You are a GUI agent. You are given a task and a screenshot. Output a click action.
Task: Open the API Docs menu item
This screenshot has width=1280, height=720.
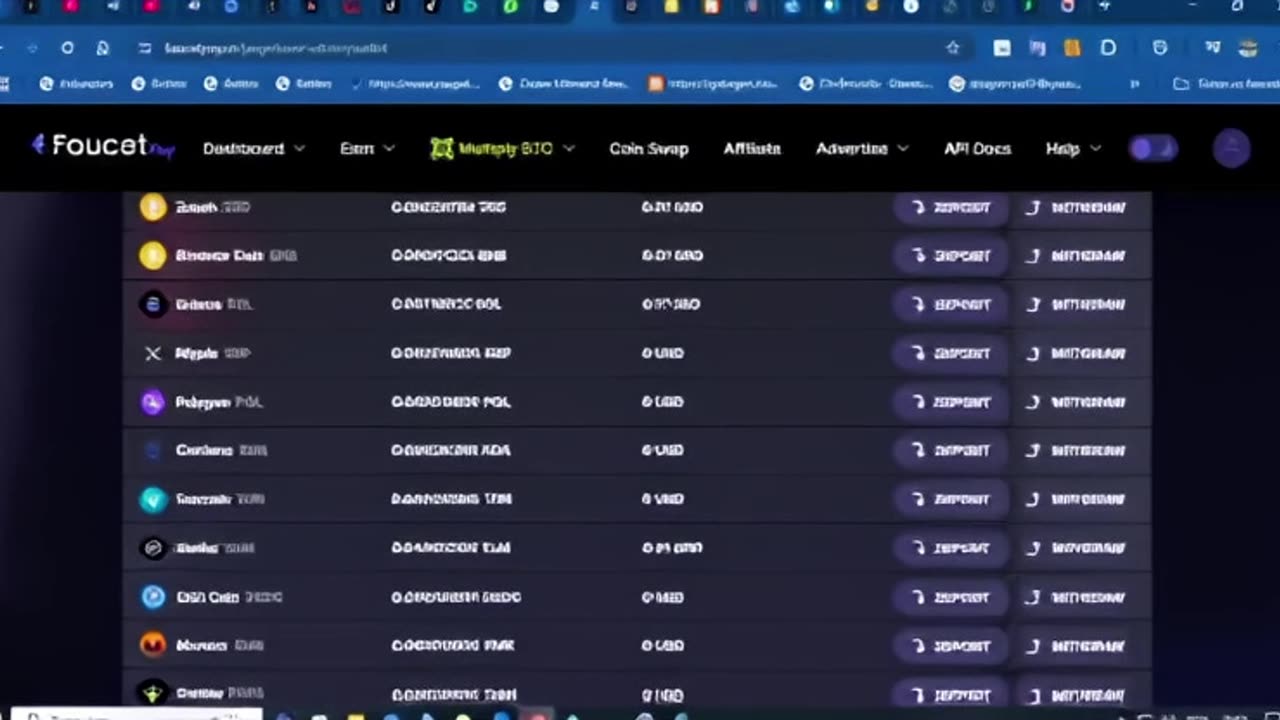(x=977, y=148)
